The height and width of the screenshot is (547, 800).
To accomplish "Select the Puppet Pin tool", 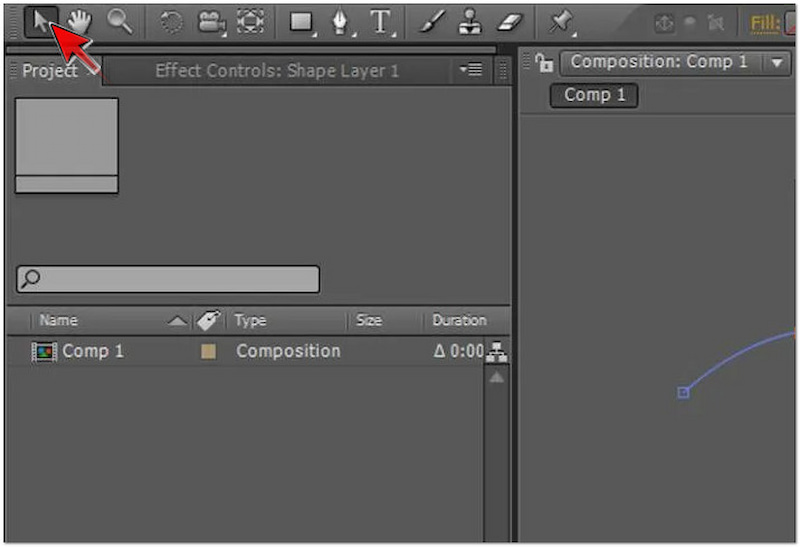I will point(562,22).
